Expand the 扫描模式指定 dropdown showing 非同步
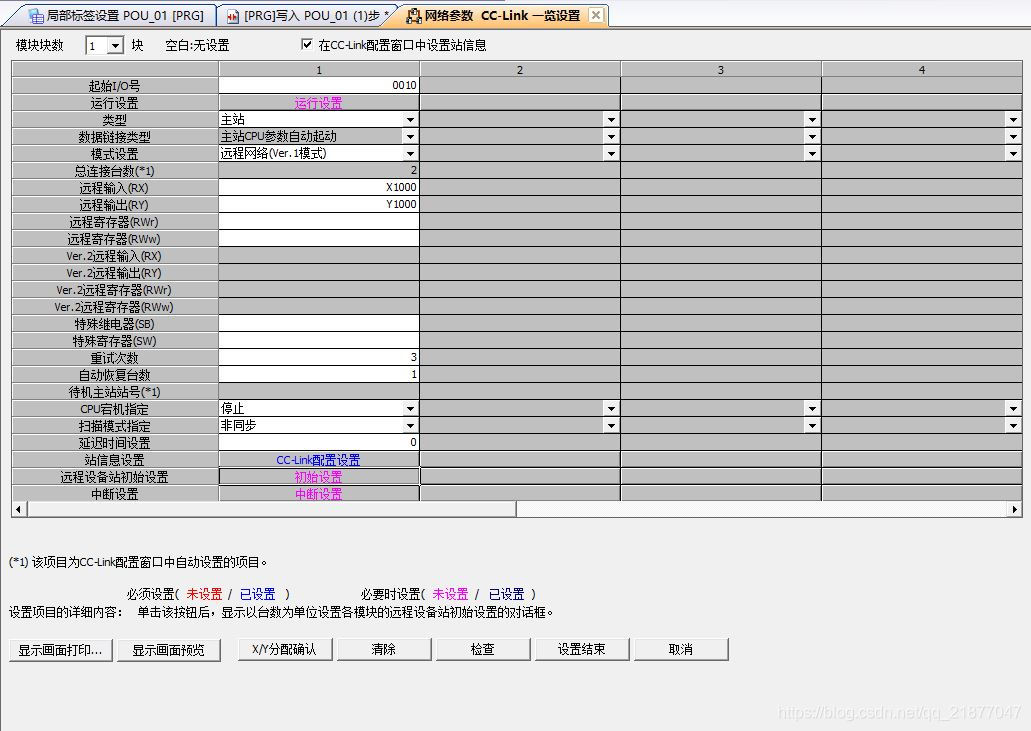This screenshot has width=1031, height=731. click(x=410, y=425)
